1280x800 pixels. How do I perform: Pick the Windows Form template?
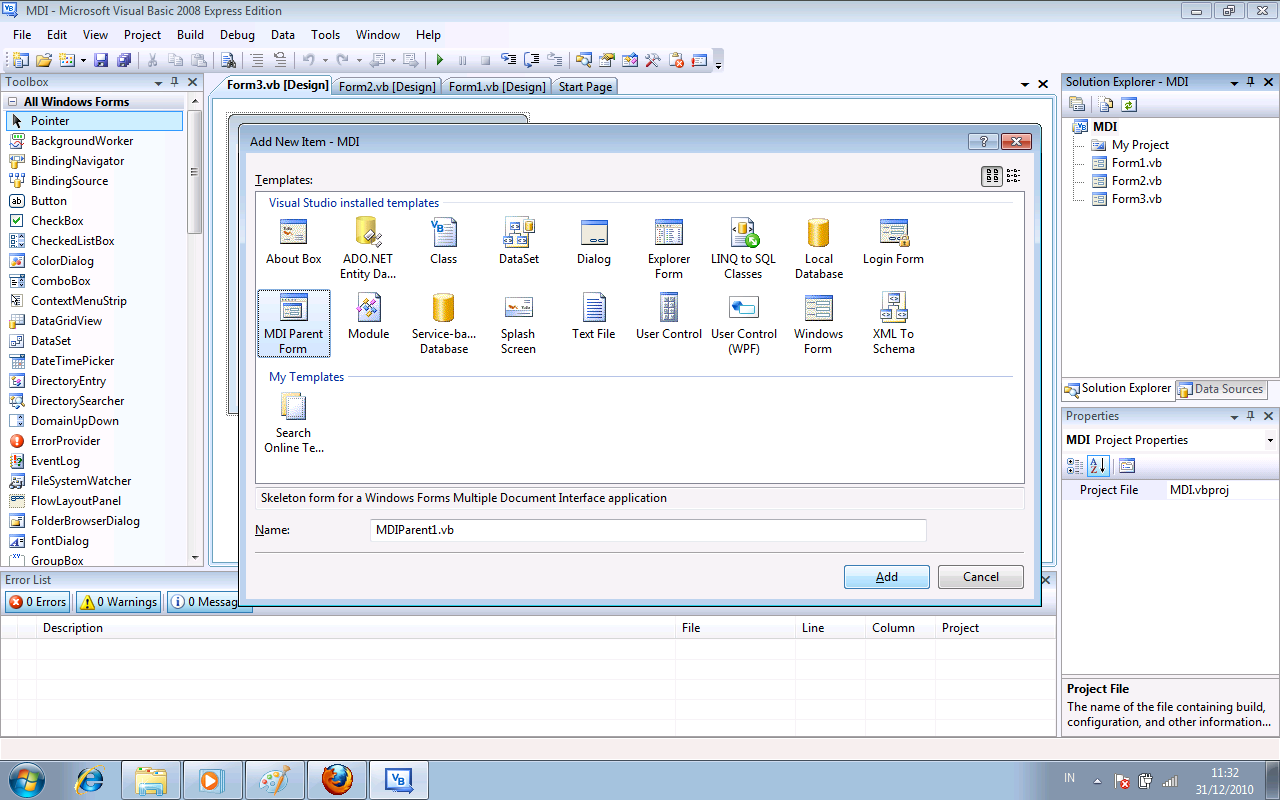(x=818, y=324)
